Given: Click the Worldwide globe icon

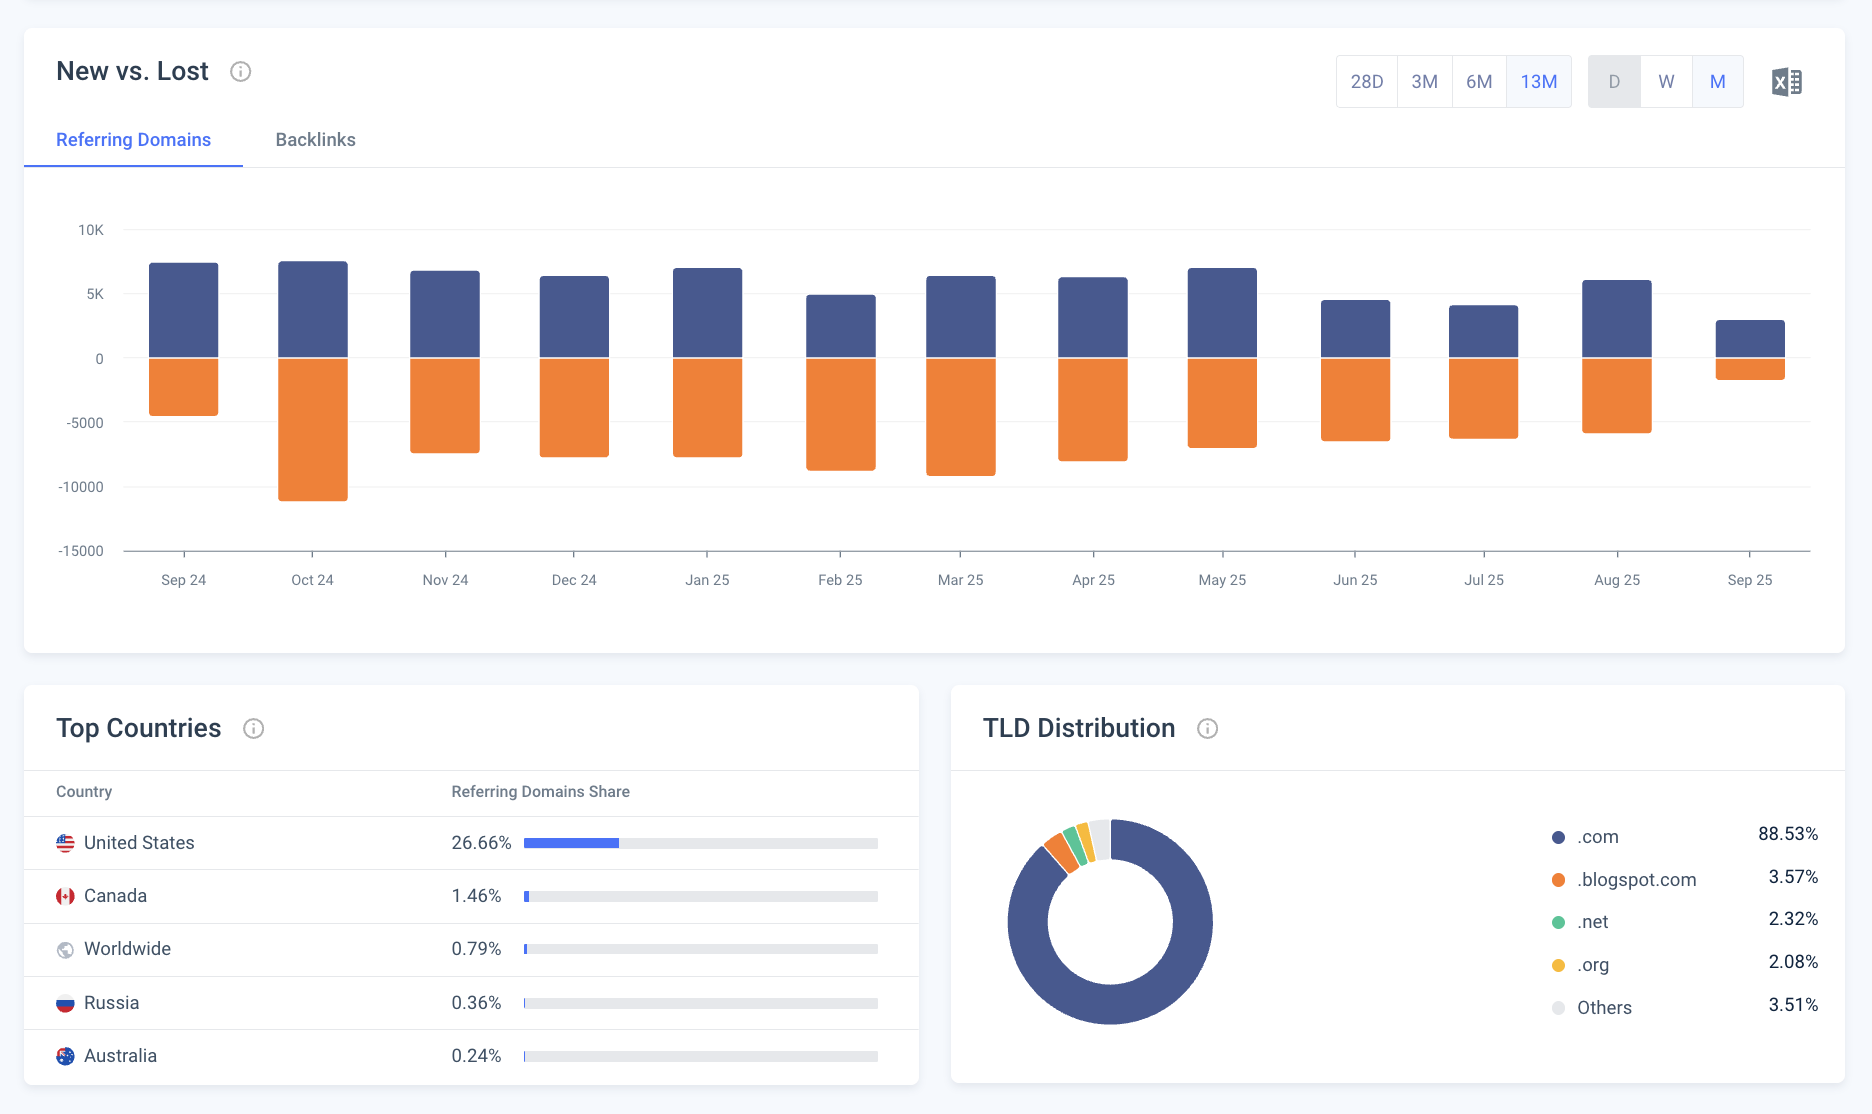Looking at the screenshot, I should pyautogui.click(x=65, y=949).
